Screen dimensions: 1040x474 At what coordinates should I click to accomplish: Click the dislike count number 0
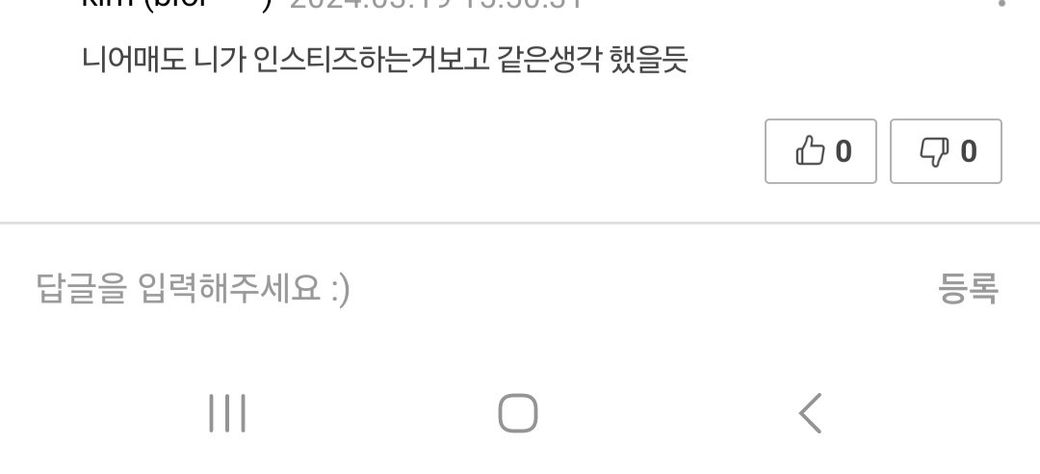tap(968, 151)
